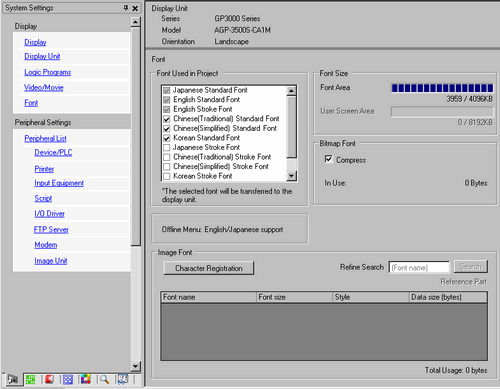
Task: Open the Font settings link
Action: tap(31, 103)
